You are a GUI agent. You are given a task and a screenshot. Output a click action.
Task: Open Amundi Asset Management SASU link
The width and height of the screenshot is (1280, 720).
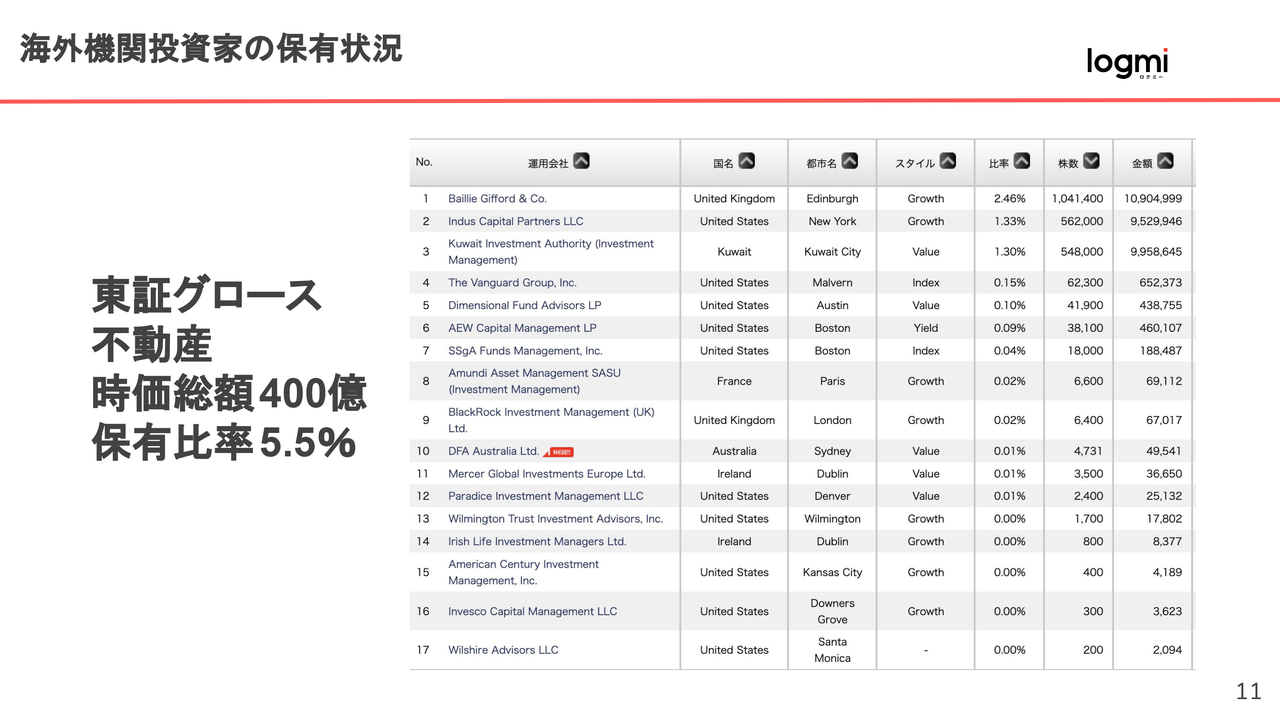534,381
